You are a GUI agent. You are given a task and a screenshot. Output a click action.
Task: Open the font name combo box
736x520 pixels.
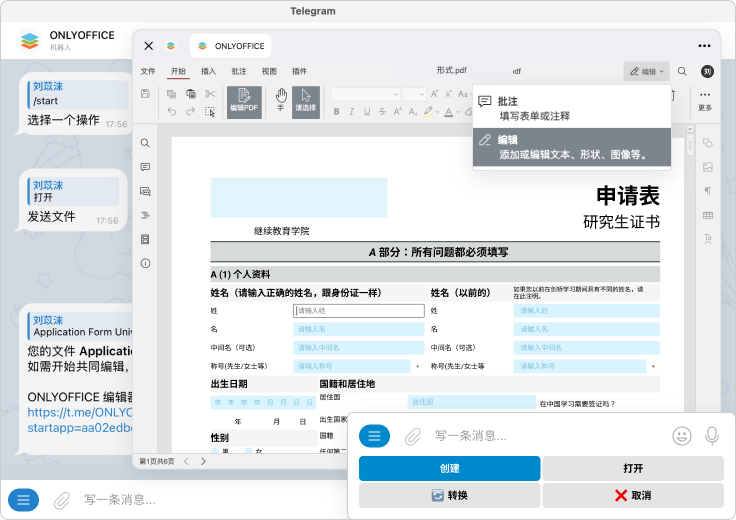click(365, 94)
